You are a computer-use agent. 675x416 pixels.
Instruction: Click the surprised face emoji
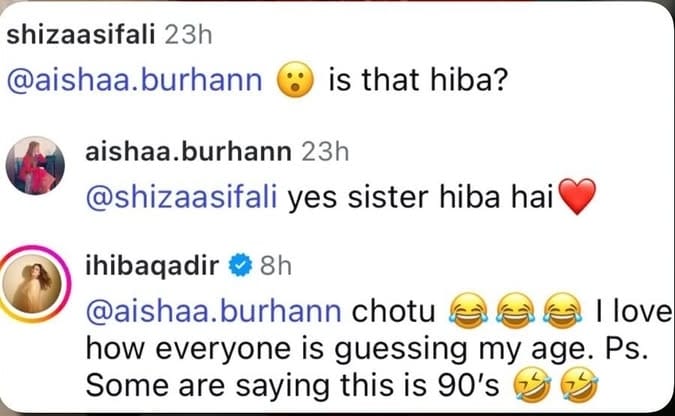[x=299, y=79]
